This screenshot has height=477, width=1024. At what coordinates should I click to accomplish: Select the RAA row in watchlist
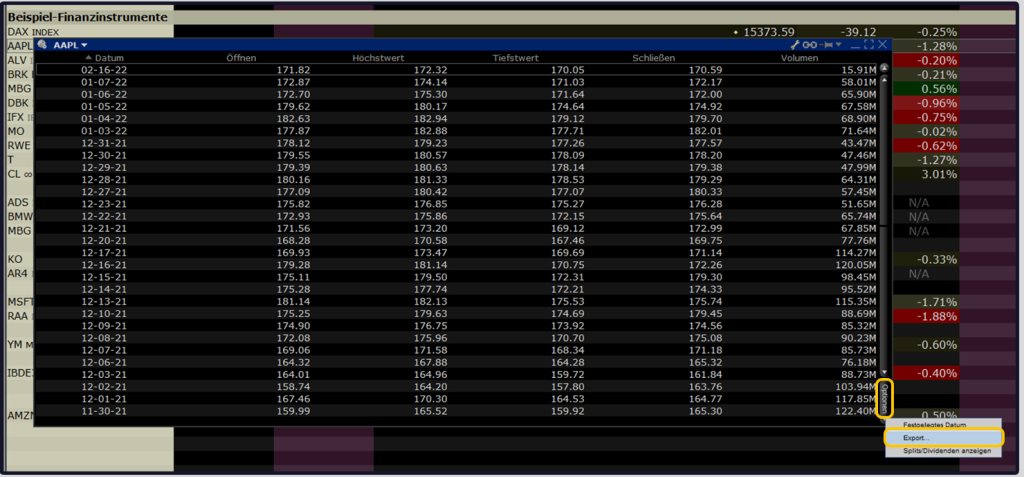click(18, 316)
